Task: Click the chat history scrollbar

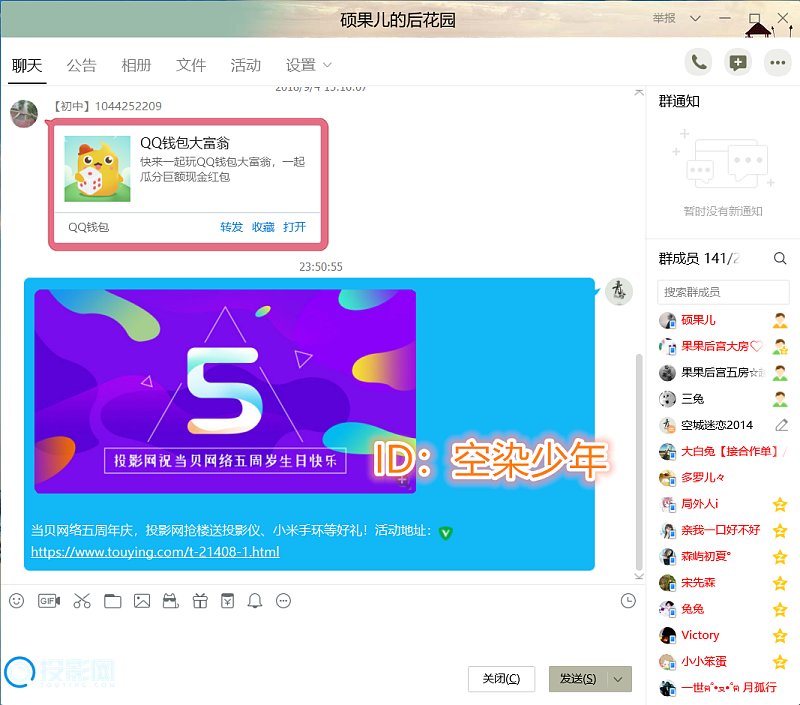Action: click(x=639, y=462)
